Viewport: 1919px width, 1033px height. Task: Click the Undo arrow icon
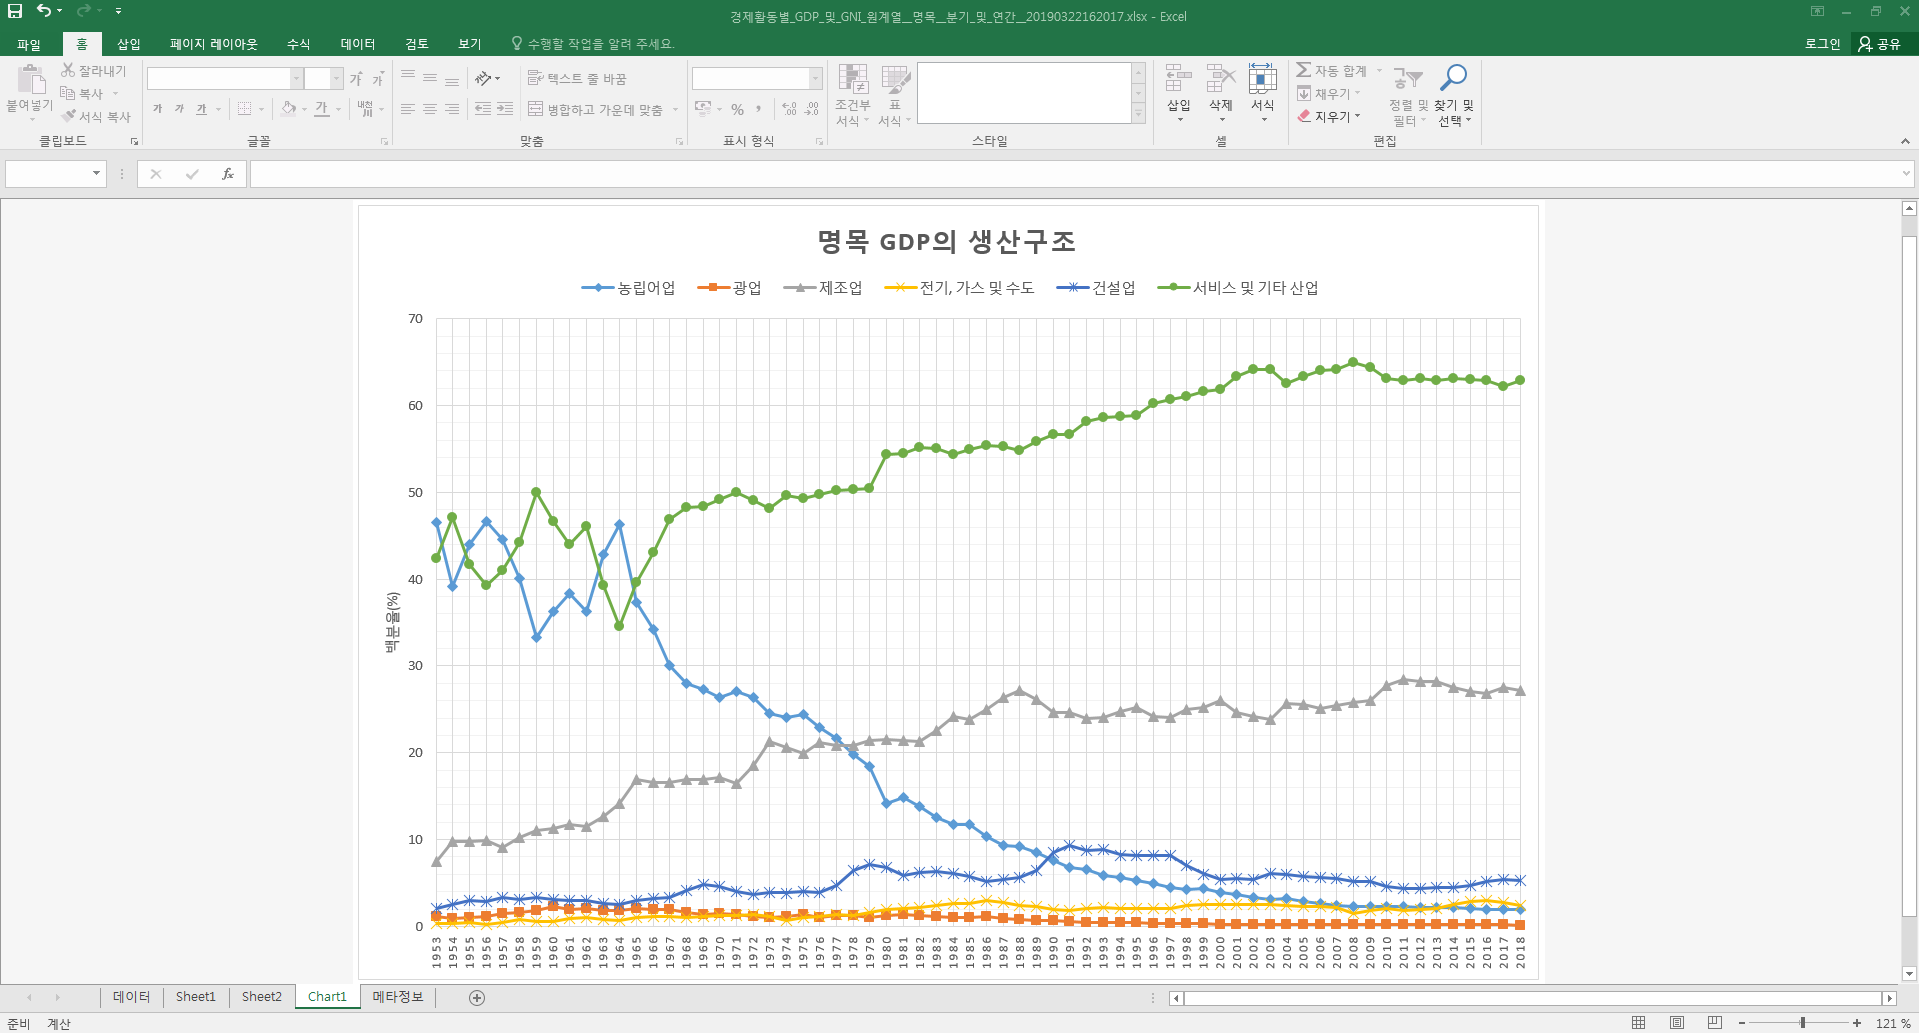pos(44,11)
